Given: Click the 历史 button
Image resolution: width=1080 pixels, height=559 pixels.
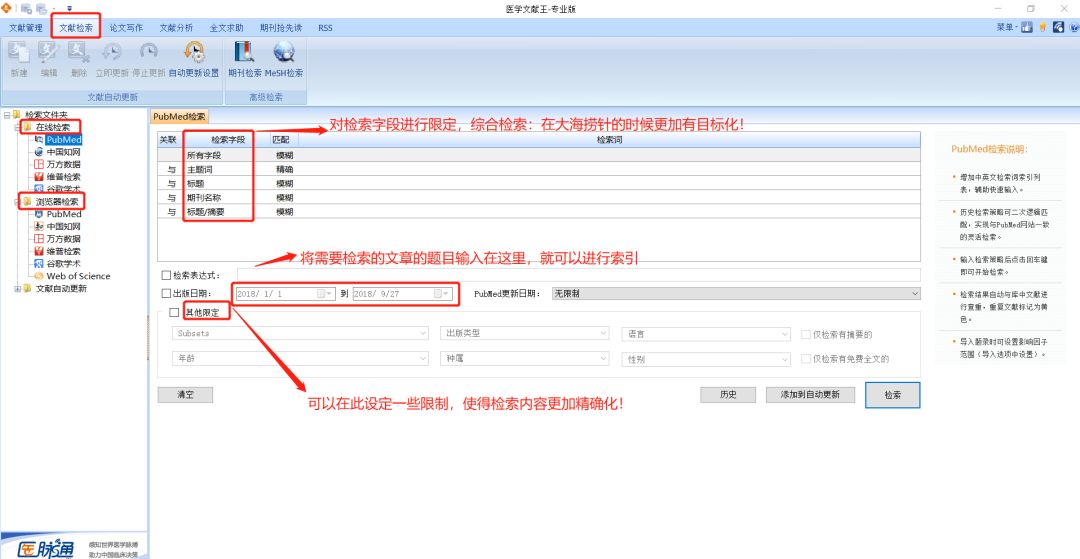Looking at the screenshot, I should (x=728, y=394).
